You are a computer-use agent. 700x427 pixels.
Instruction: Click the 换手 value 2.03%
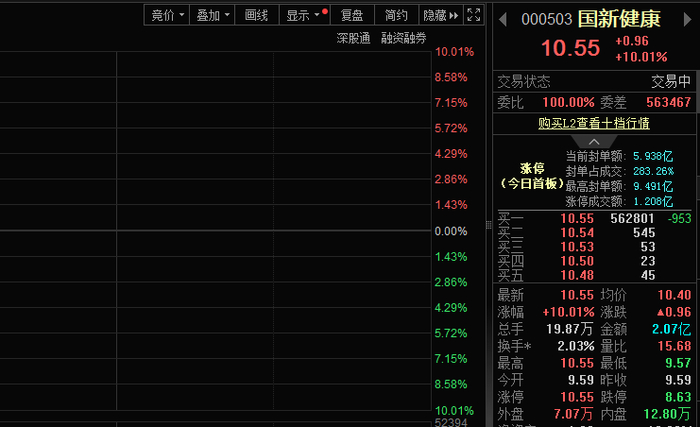click(x=576, y=346)
